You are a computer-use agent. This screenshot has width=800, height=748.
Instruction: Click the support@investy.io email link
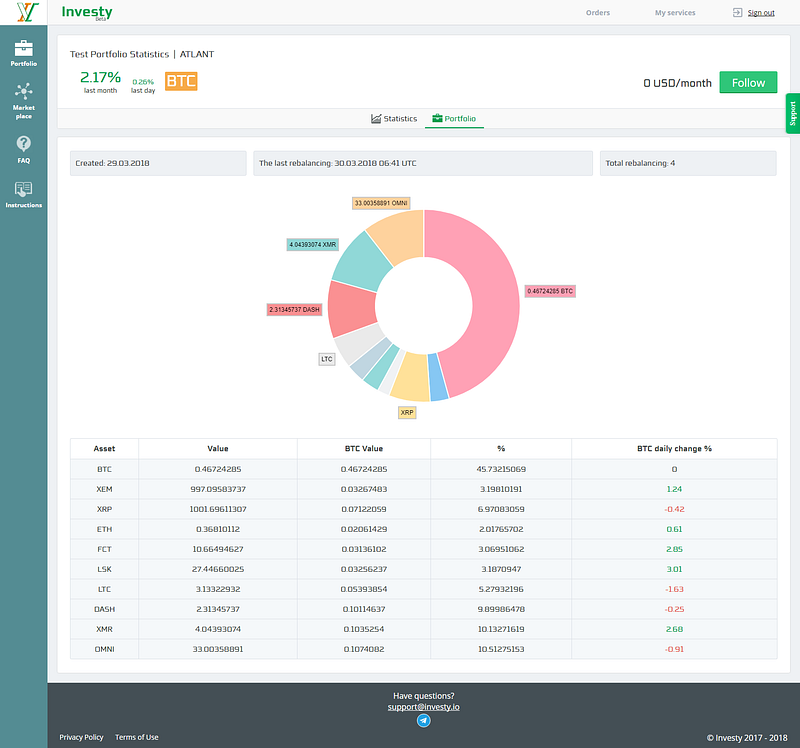click(423, 707)
